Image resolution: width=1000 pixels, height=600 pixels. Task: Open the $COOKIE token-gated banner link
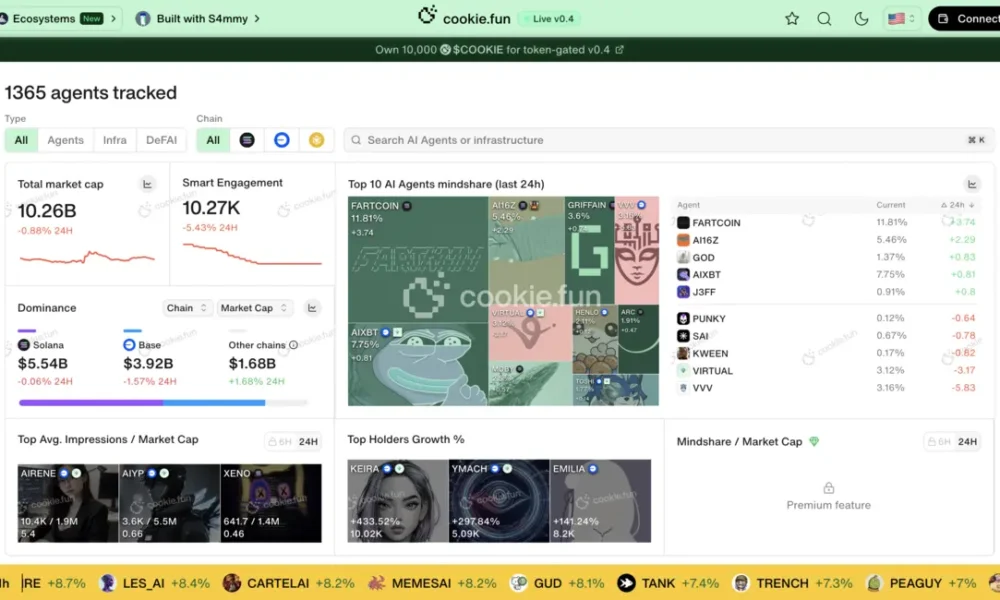(x=499, y=50)
